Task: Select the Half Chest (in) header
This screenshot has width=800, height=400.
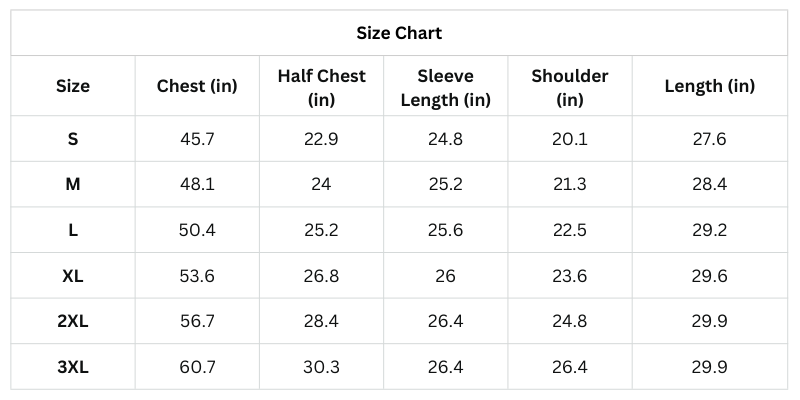Action: [321, 86]
